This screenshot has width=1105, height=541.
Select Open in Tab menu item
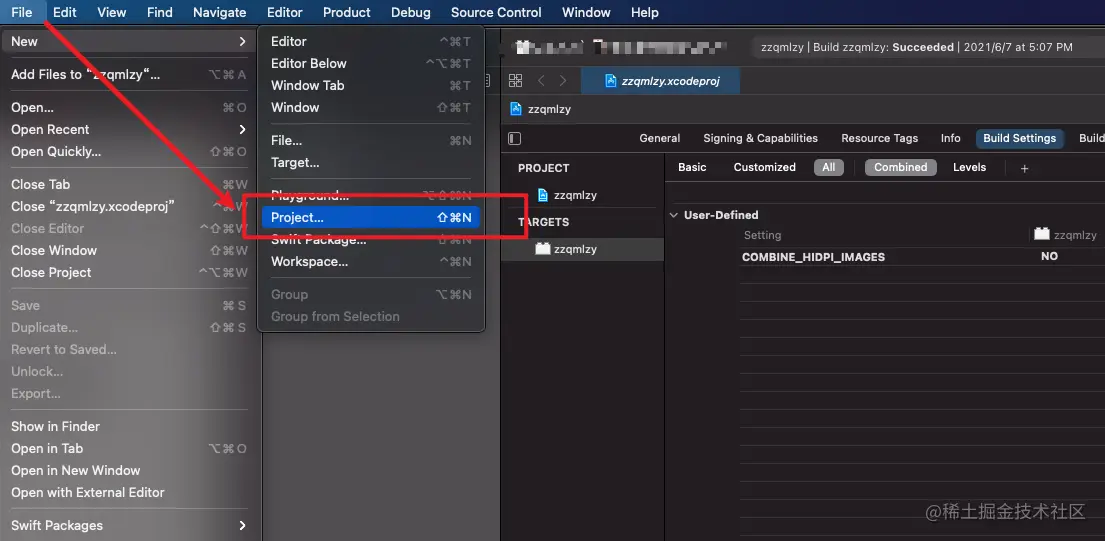[128, 448]
